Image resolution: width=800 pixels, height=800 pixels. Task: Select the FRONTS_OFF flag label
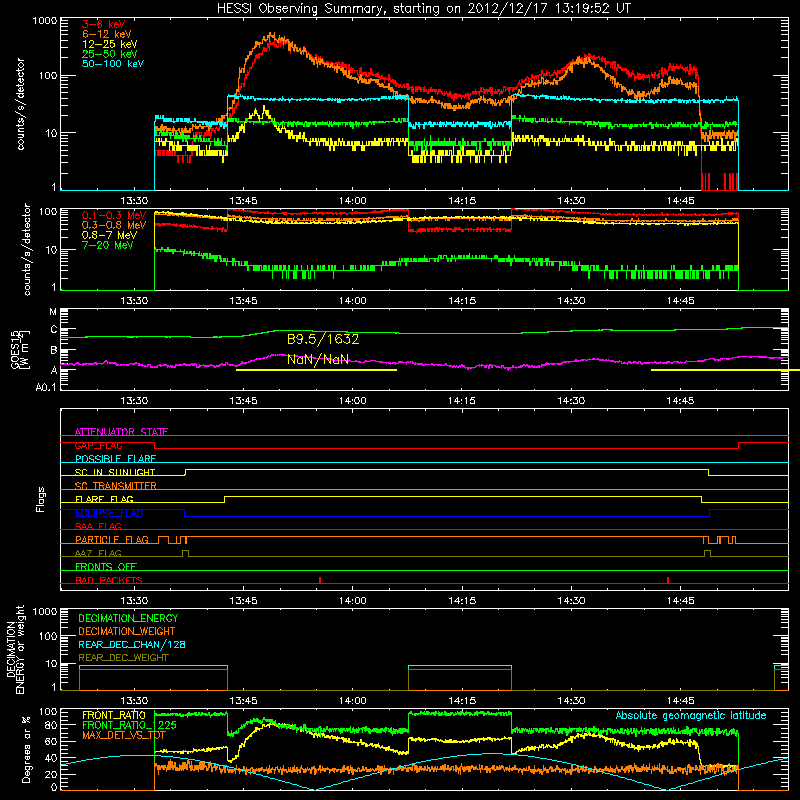coord(106,567)
